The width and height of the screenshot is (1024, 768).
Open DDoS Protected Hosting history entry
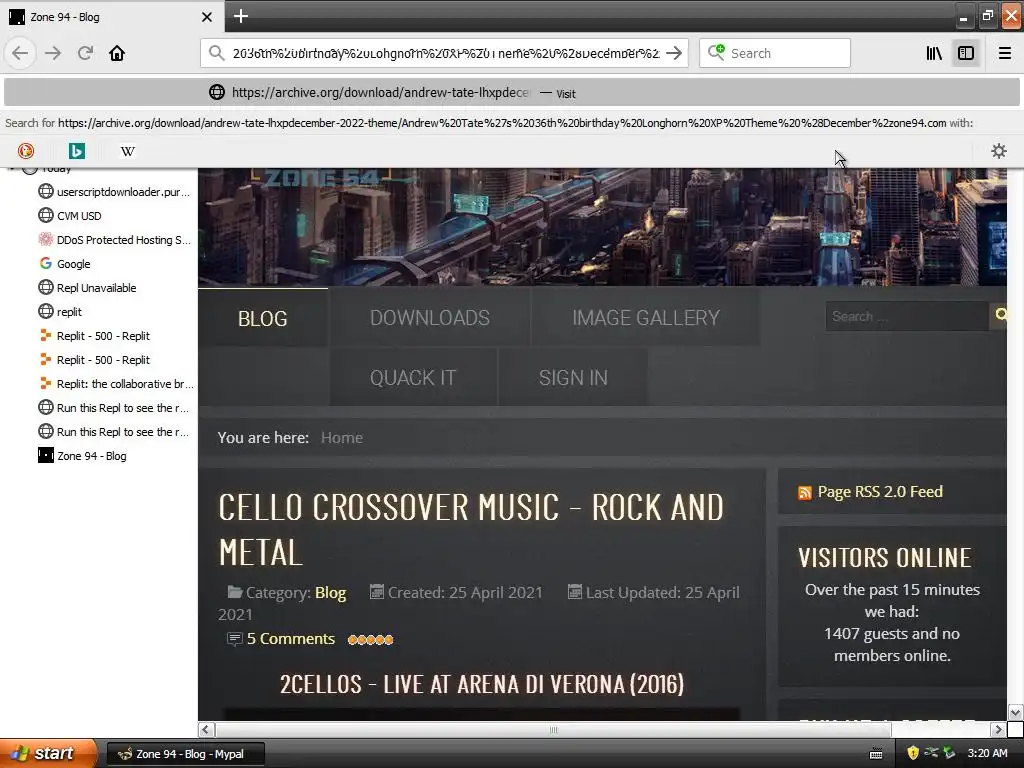[115, 240]
